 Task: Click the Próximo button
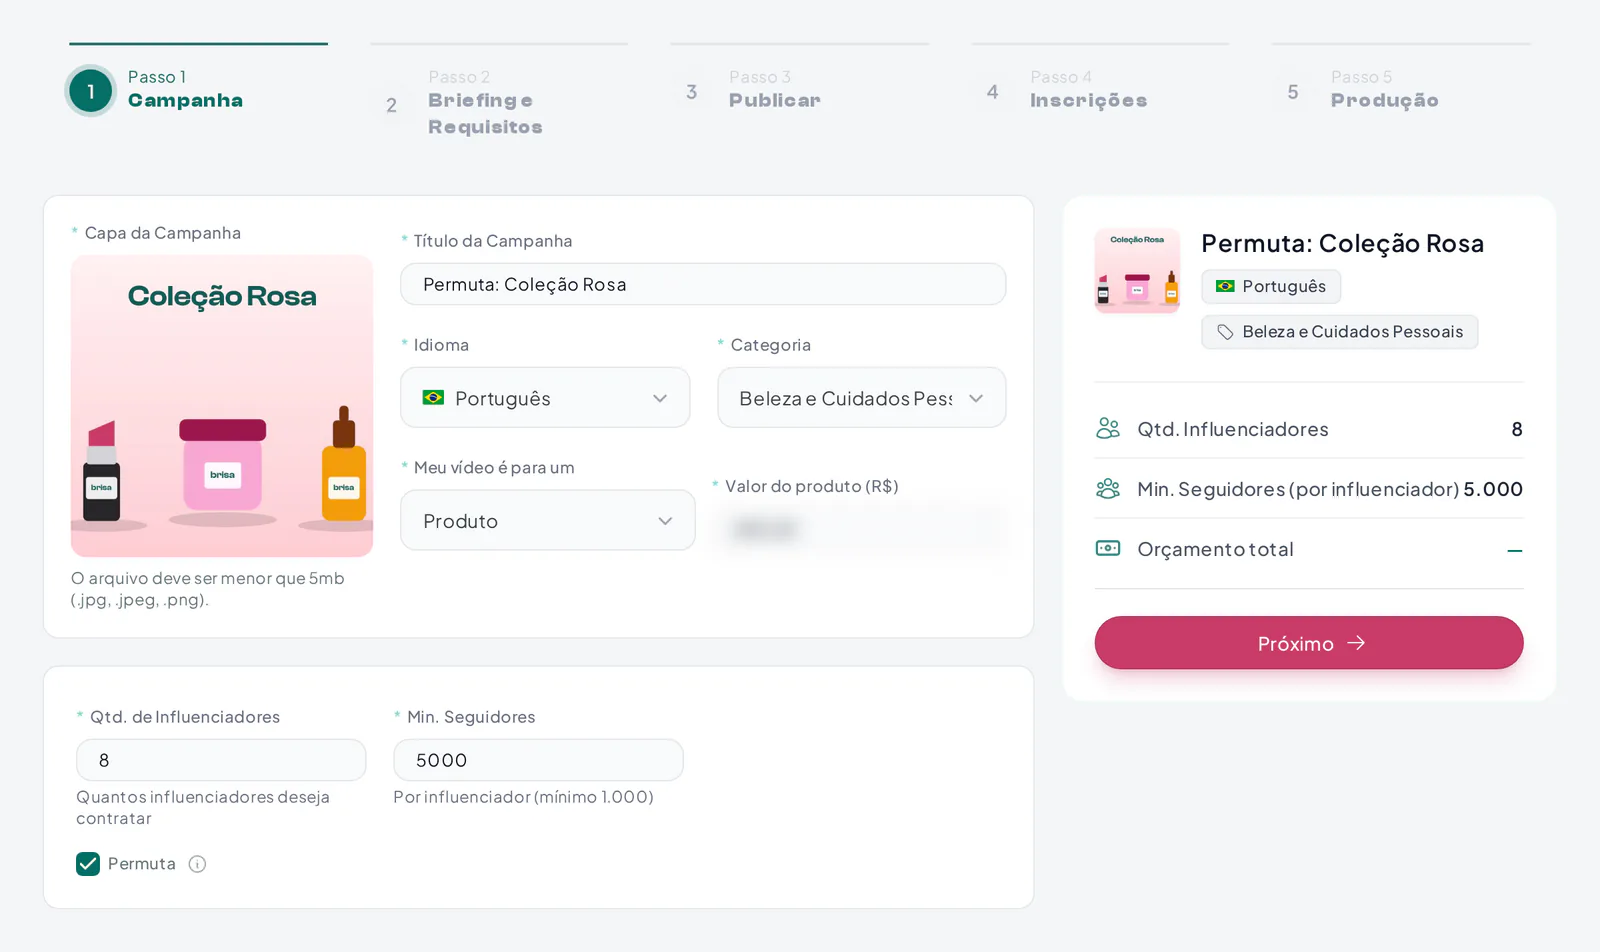1309,643
